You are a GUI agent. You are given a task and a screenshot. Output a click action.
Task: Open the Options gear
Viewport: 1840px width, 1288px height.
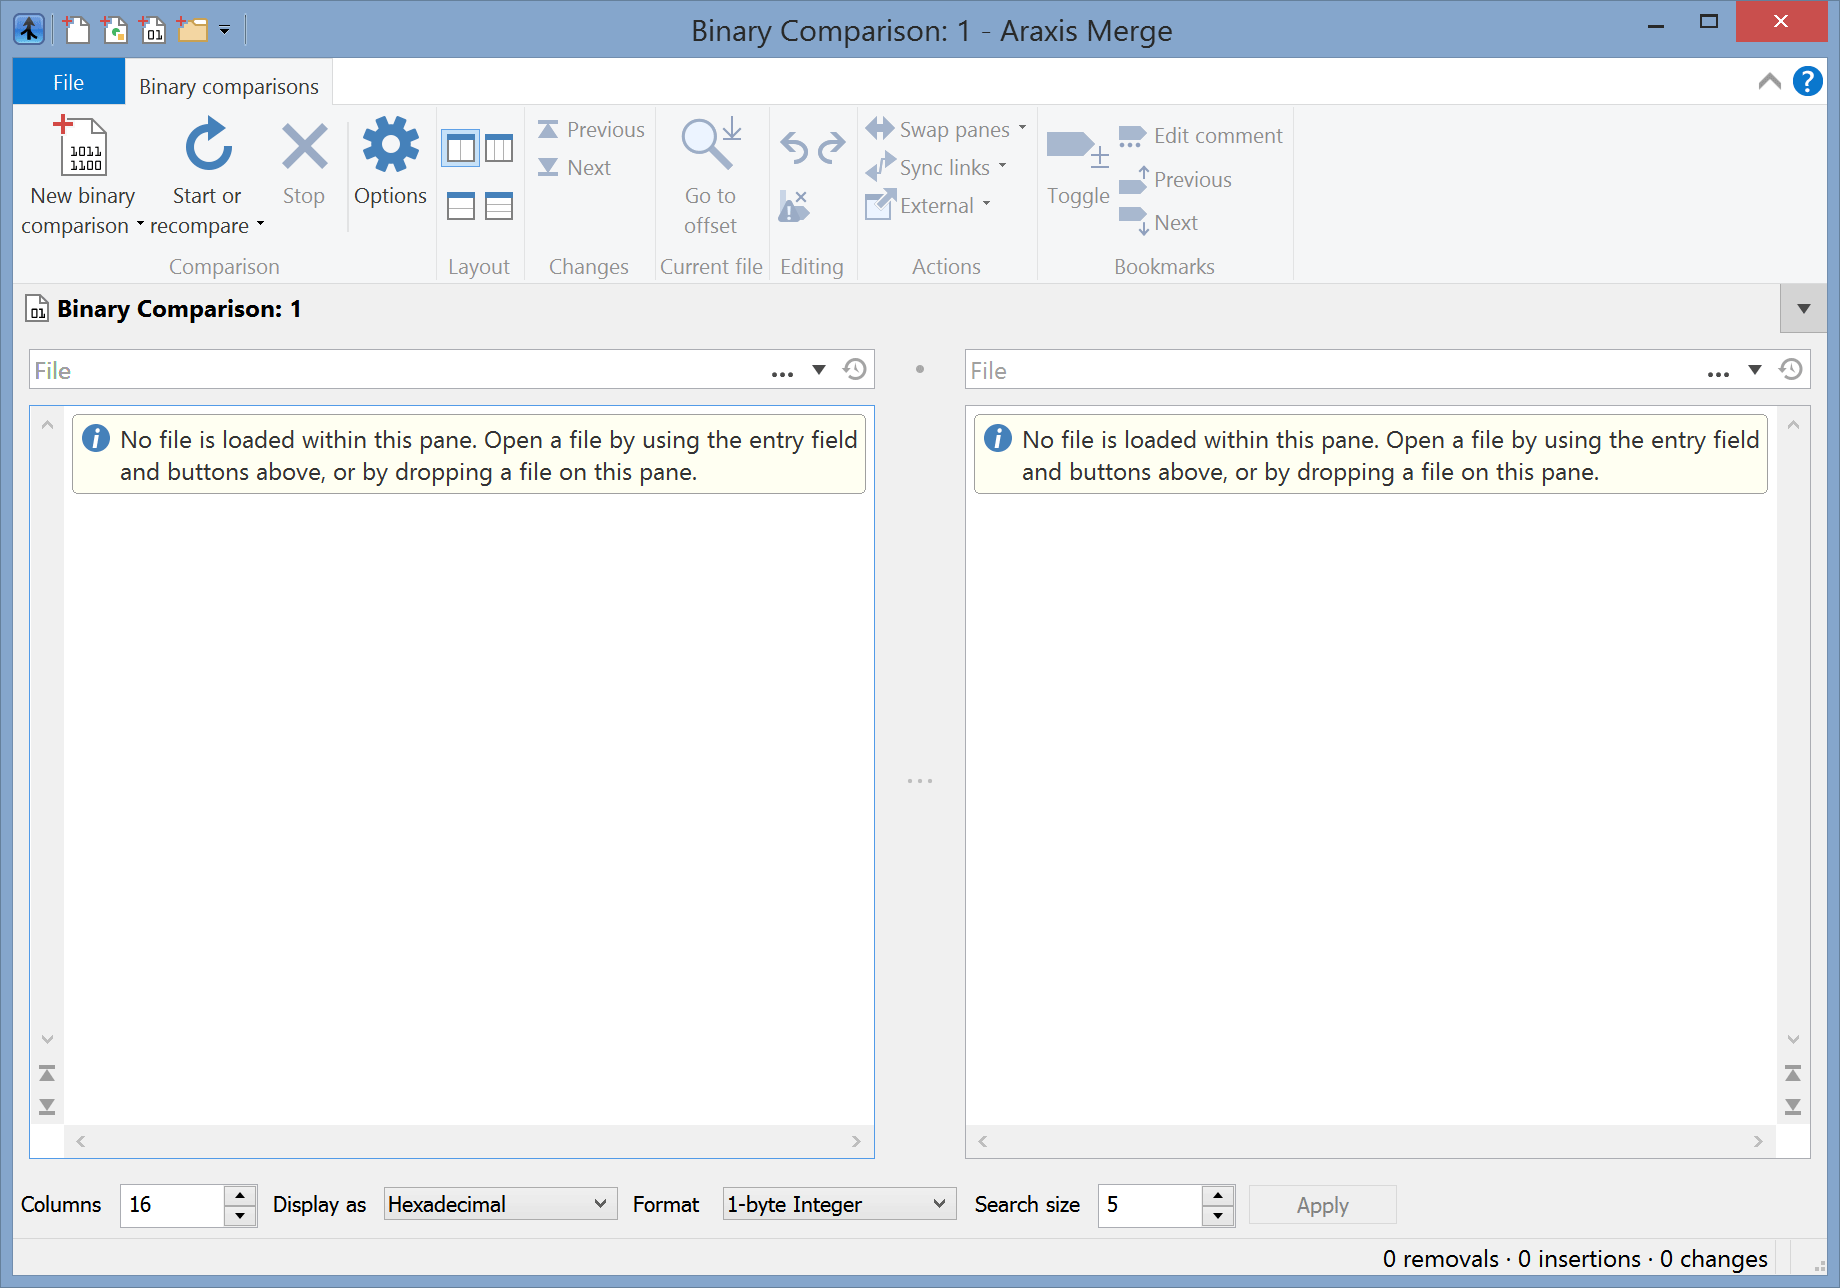(390, 146)
